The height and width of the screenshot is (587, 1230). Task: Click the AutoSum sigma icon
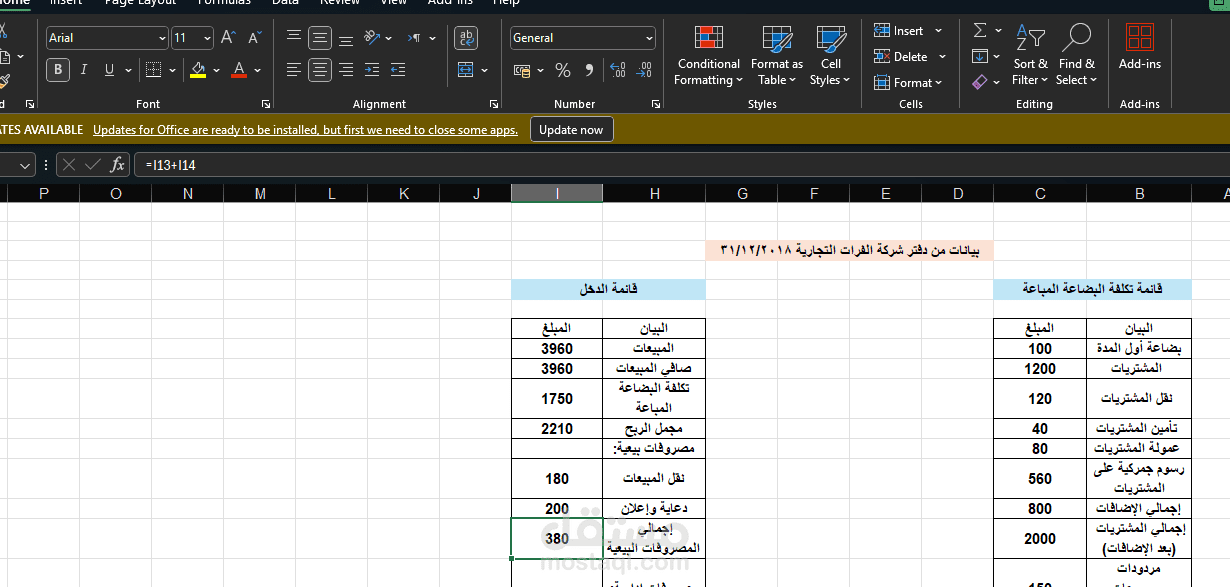980,31
